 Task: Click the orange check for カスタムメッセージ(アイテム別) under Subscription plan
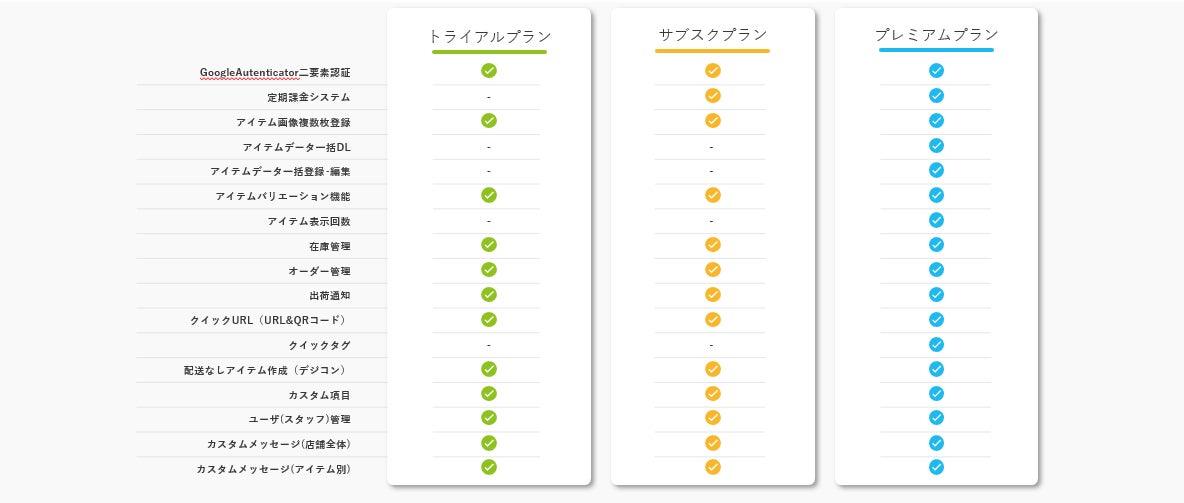[713, 467]
